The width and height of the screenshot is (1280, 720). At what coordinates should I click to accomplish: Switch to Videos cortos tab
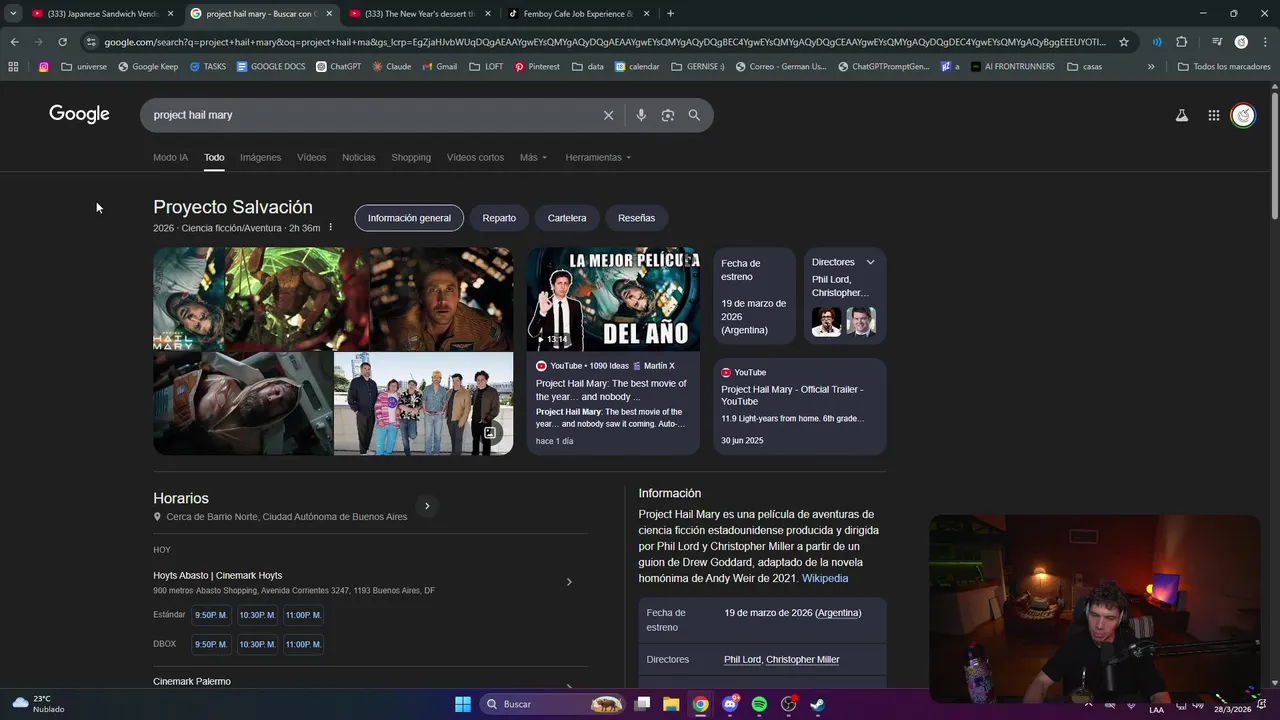[475, 157]
